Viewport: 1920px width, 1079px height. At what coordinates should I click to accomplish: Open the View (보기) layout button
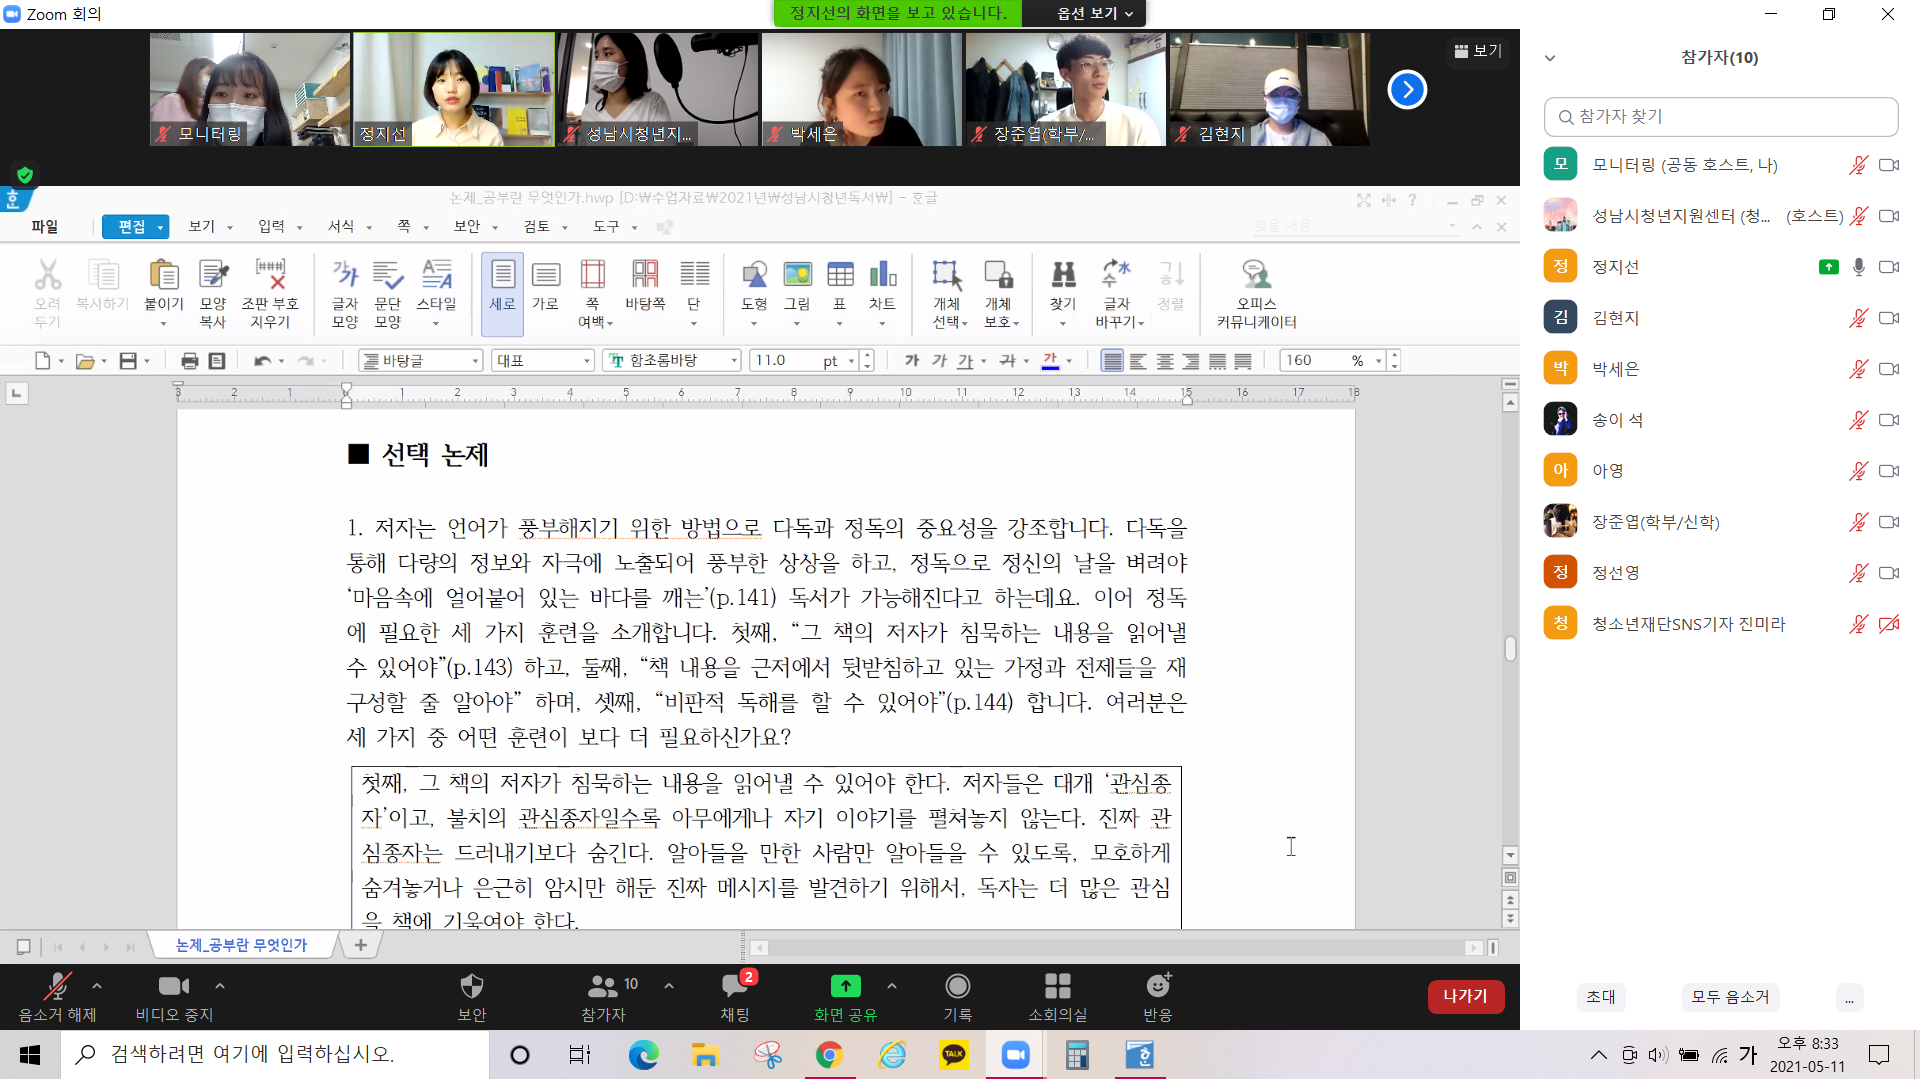click(x=1478, y=51)
